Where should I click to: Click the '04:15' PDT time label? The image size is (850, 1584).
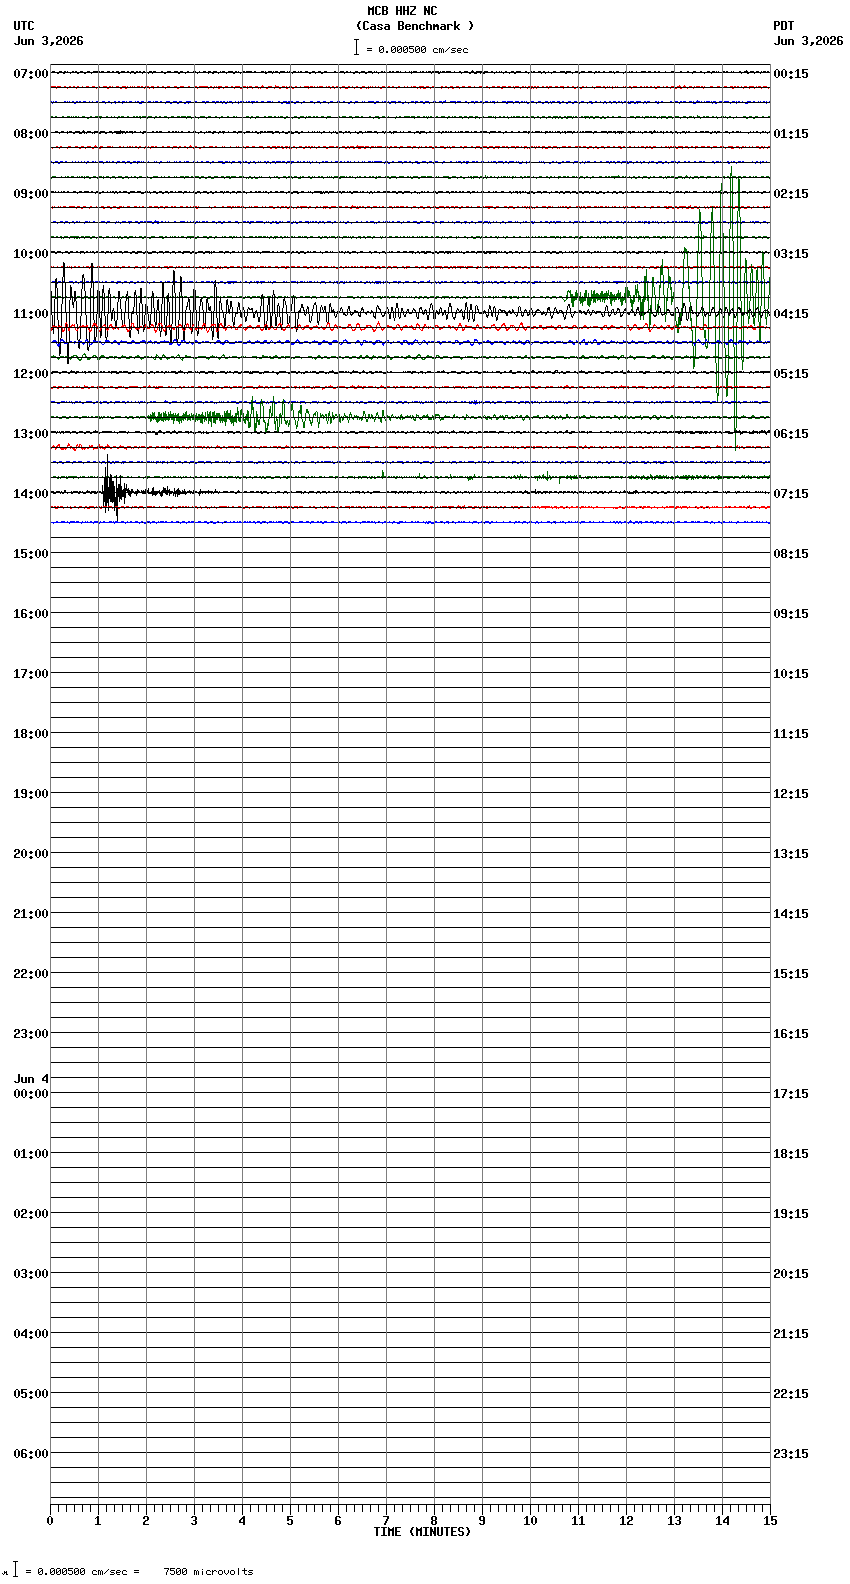[791, 314]
